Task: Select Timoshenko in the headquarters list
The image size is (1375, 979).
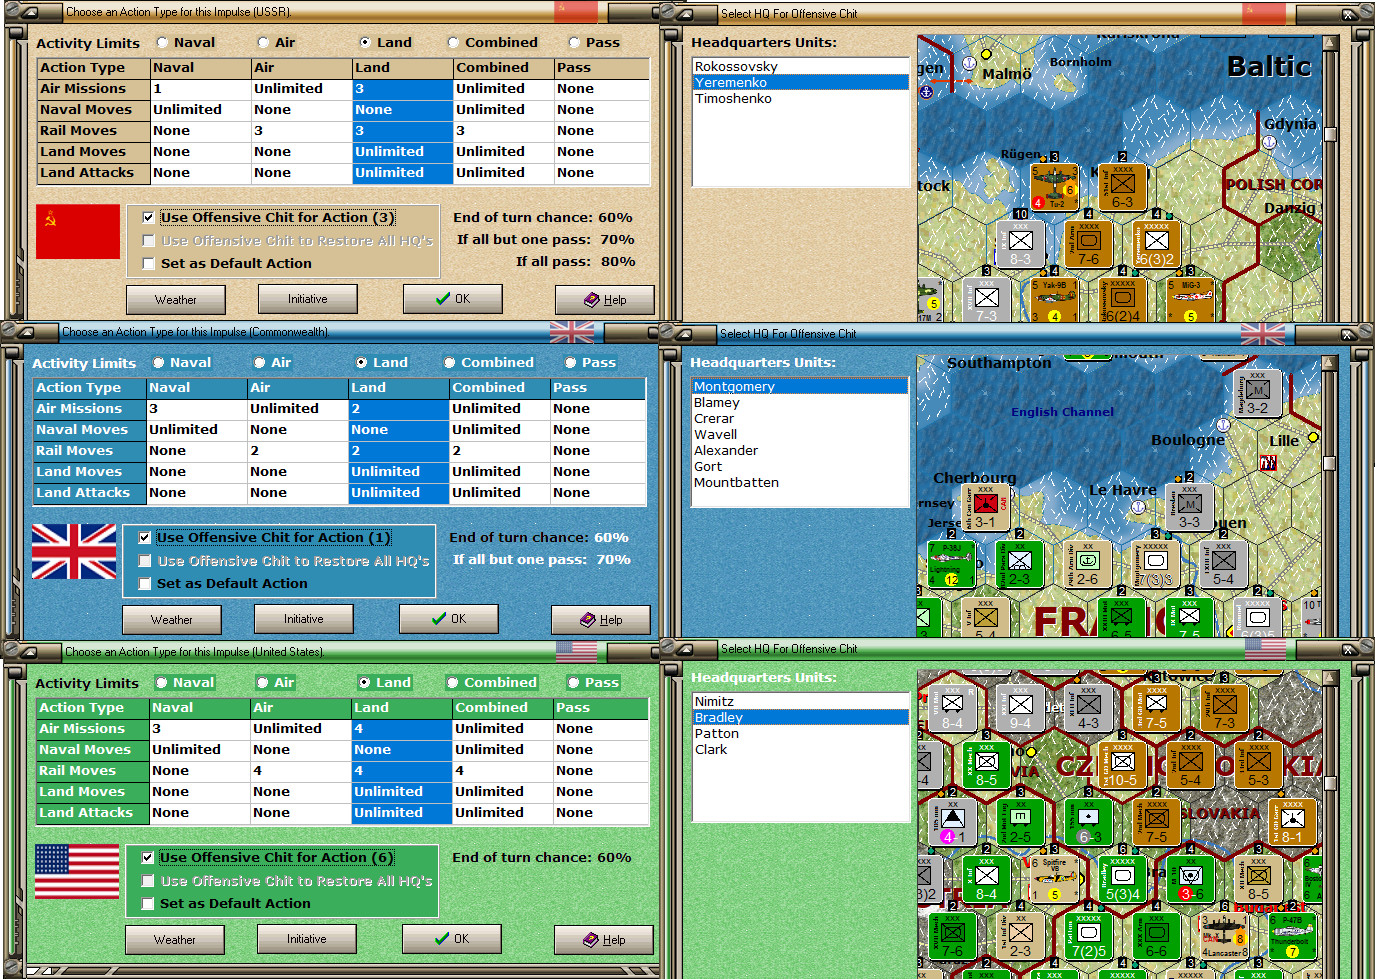Action: (x=800, y=99)
